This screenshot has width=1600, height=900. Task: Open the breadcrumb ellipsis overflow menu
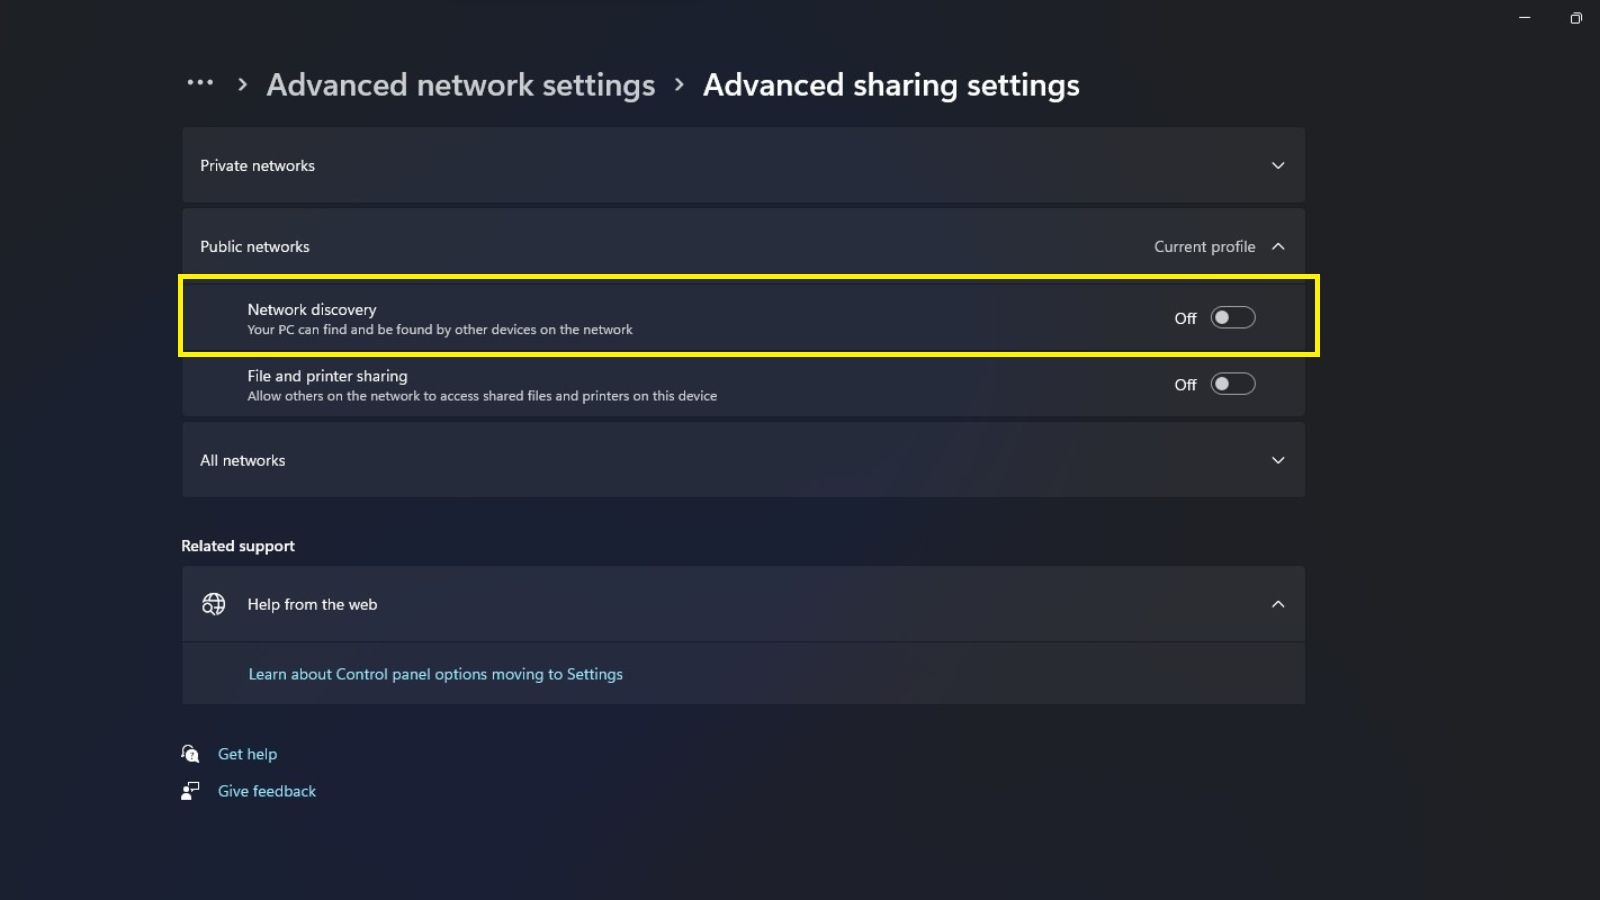coord(200,84)
